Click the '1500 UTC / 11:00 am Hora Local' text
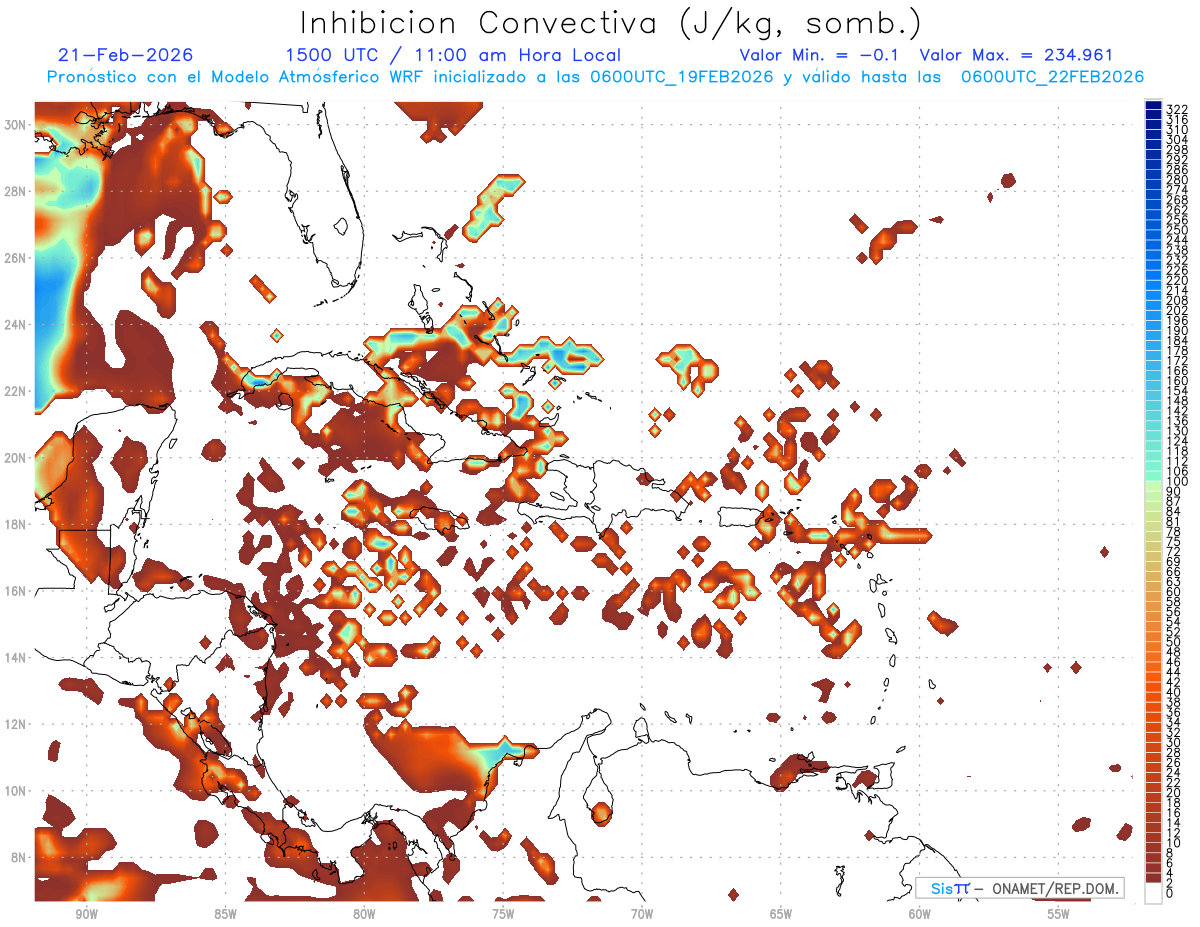1200x927 pixels. point(453,55)
